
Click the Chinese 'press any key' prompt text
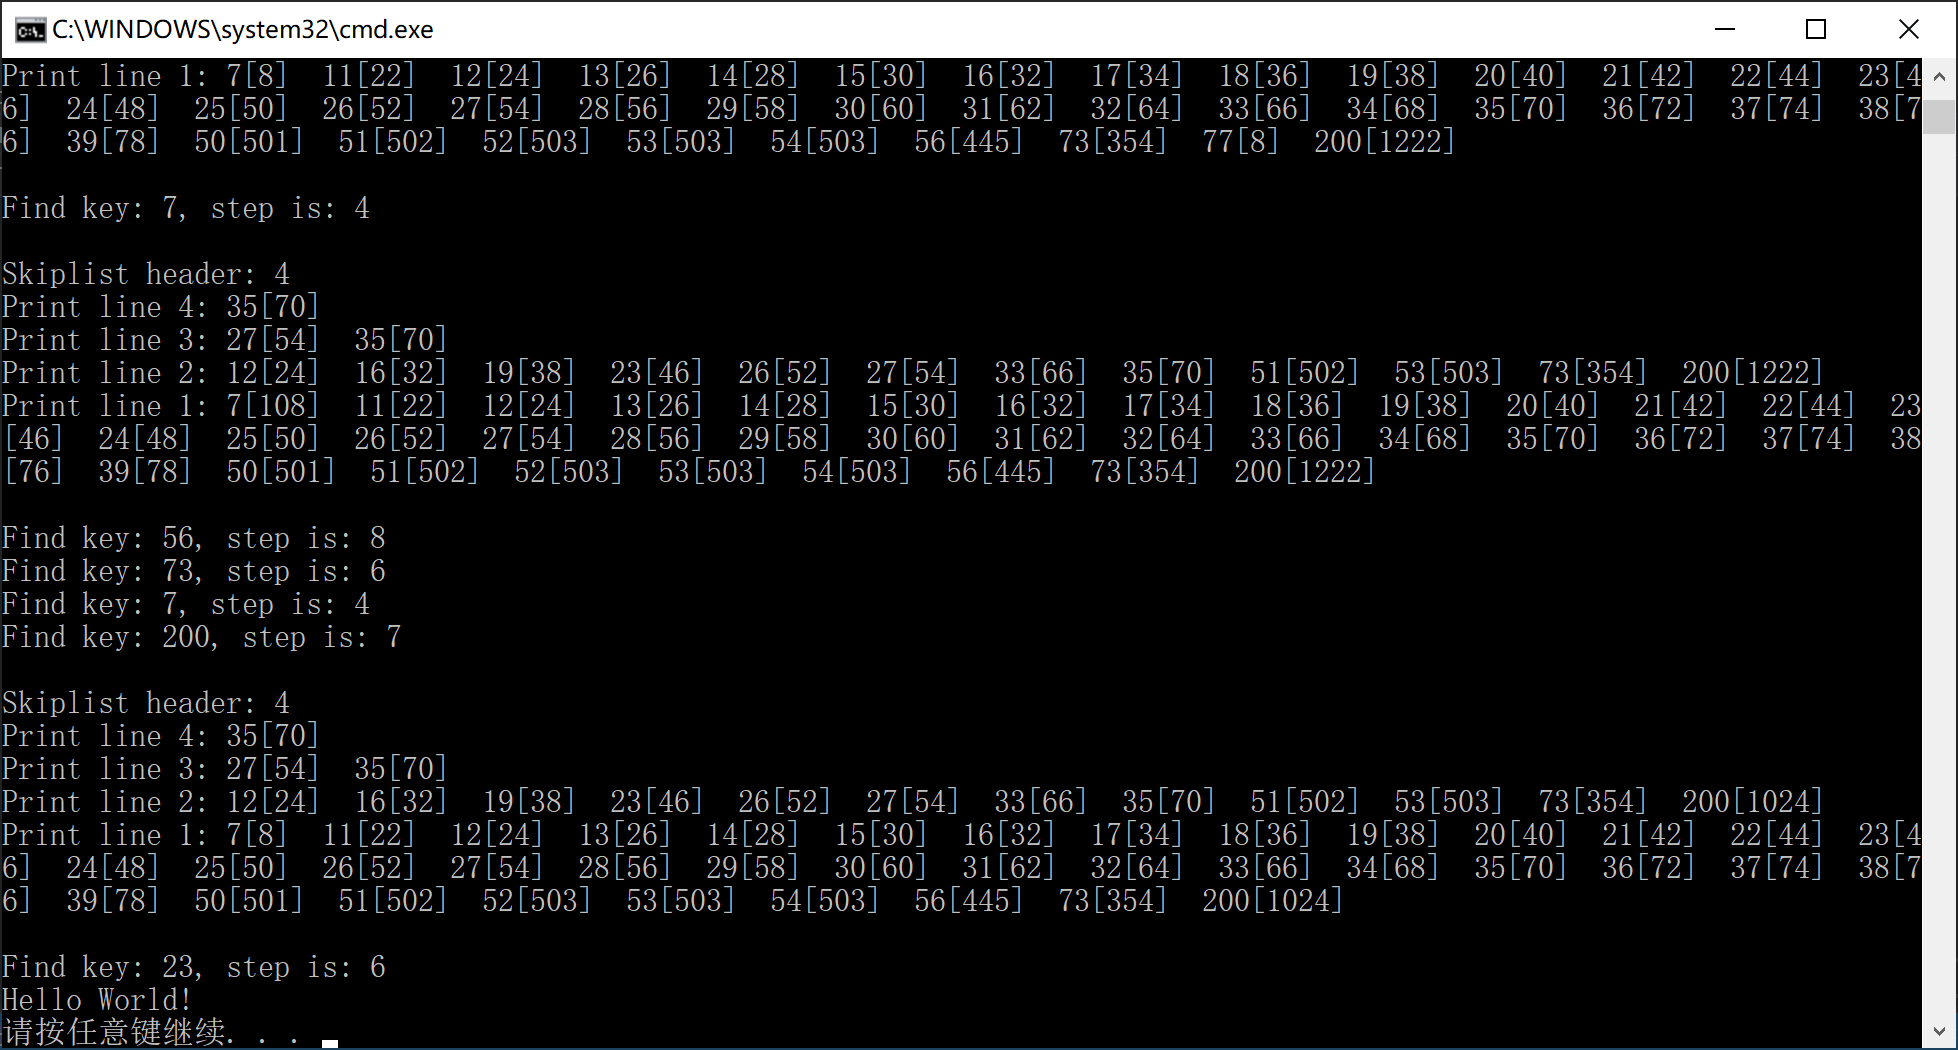click(152, 1032)
